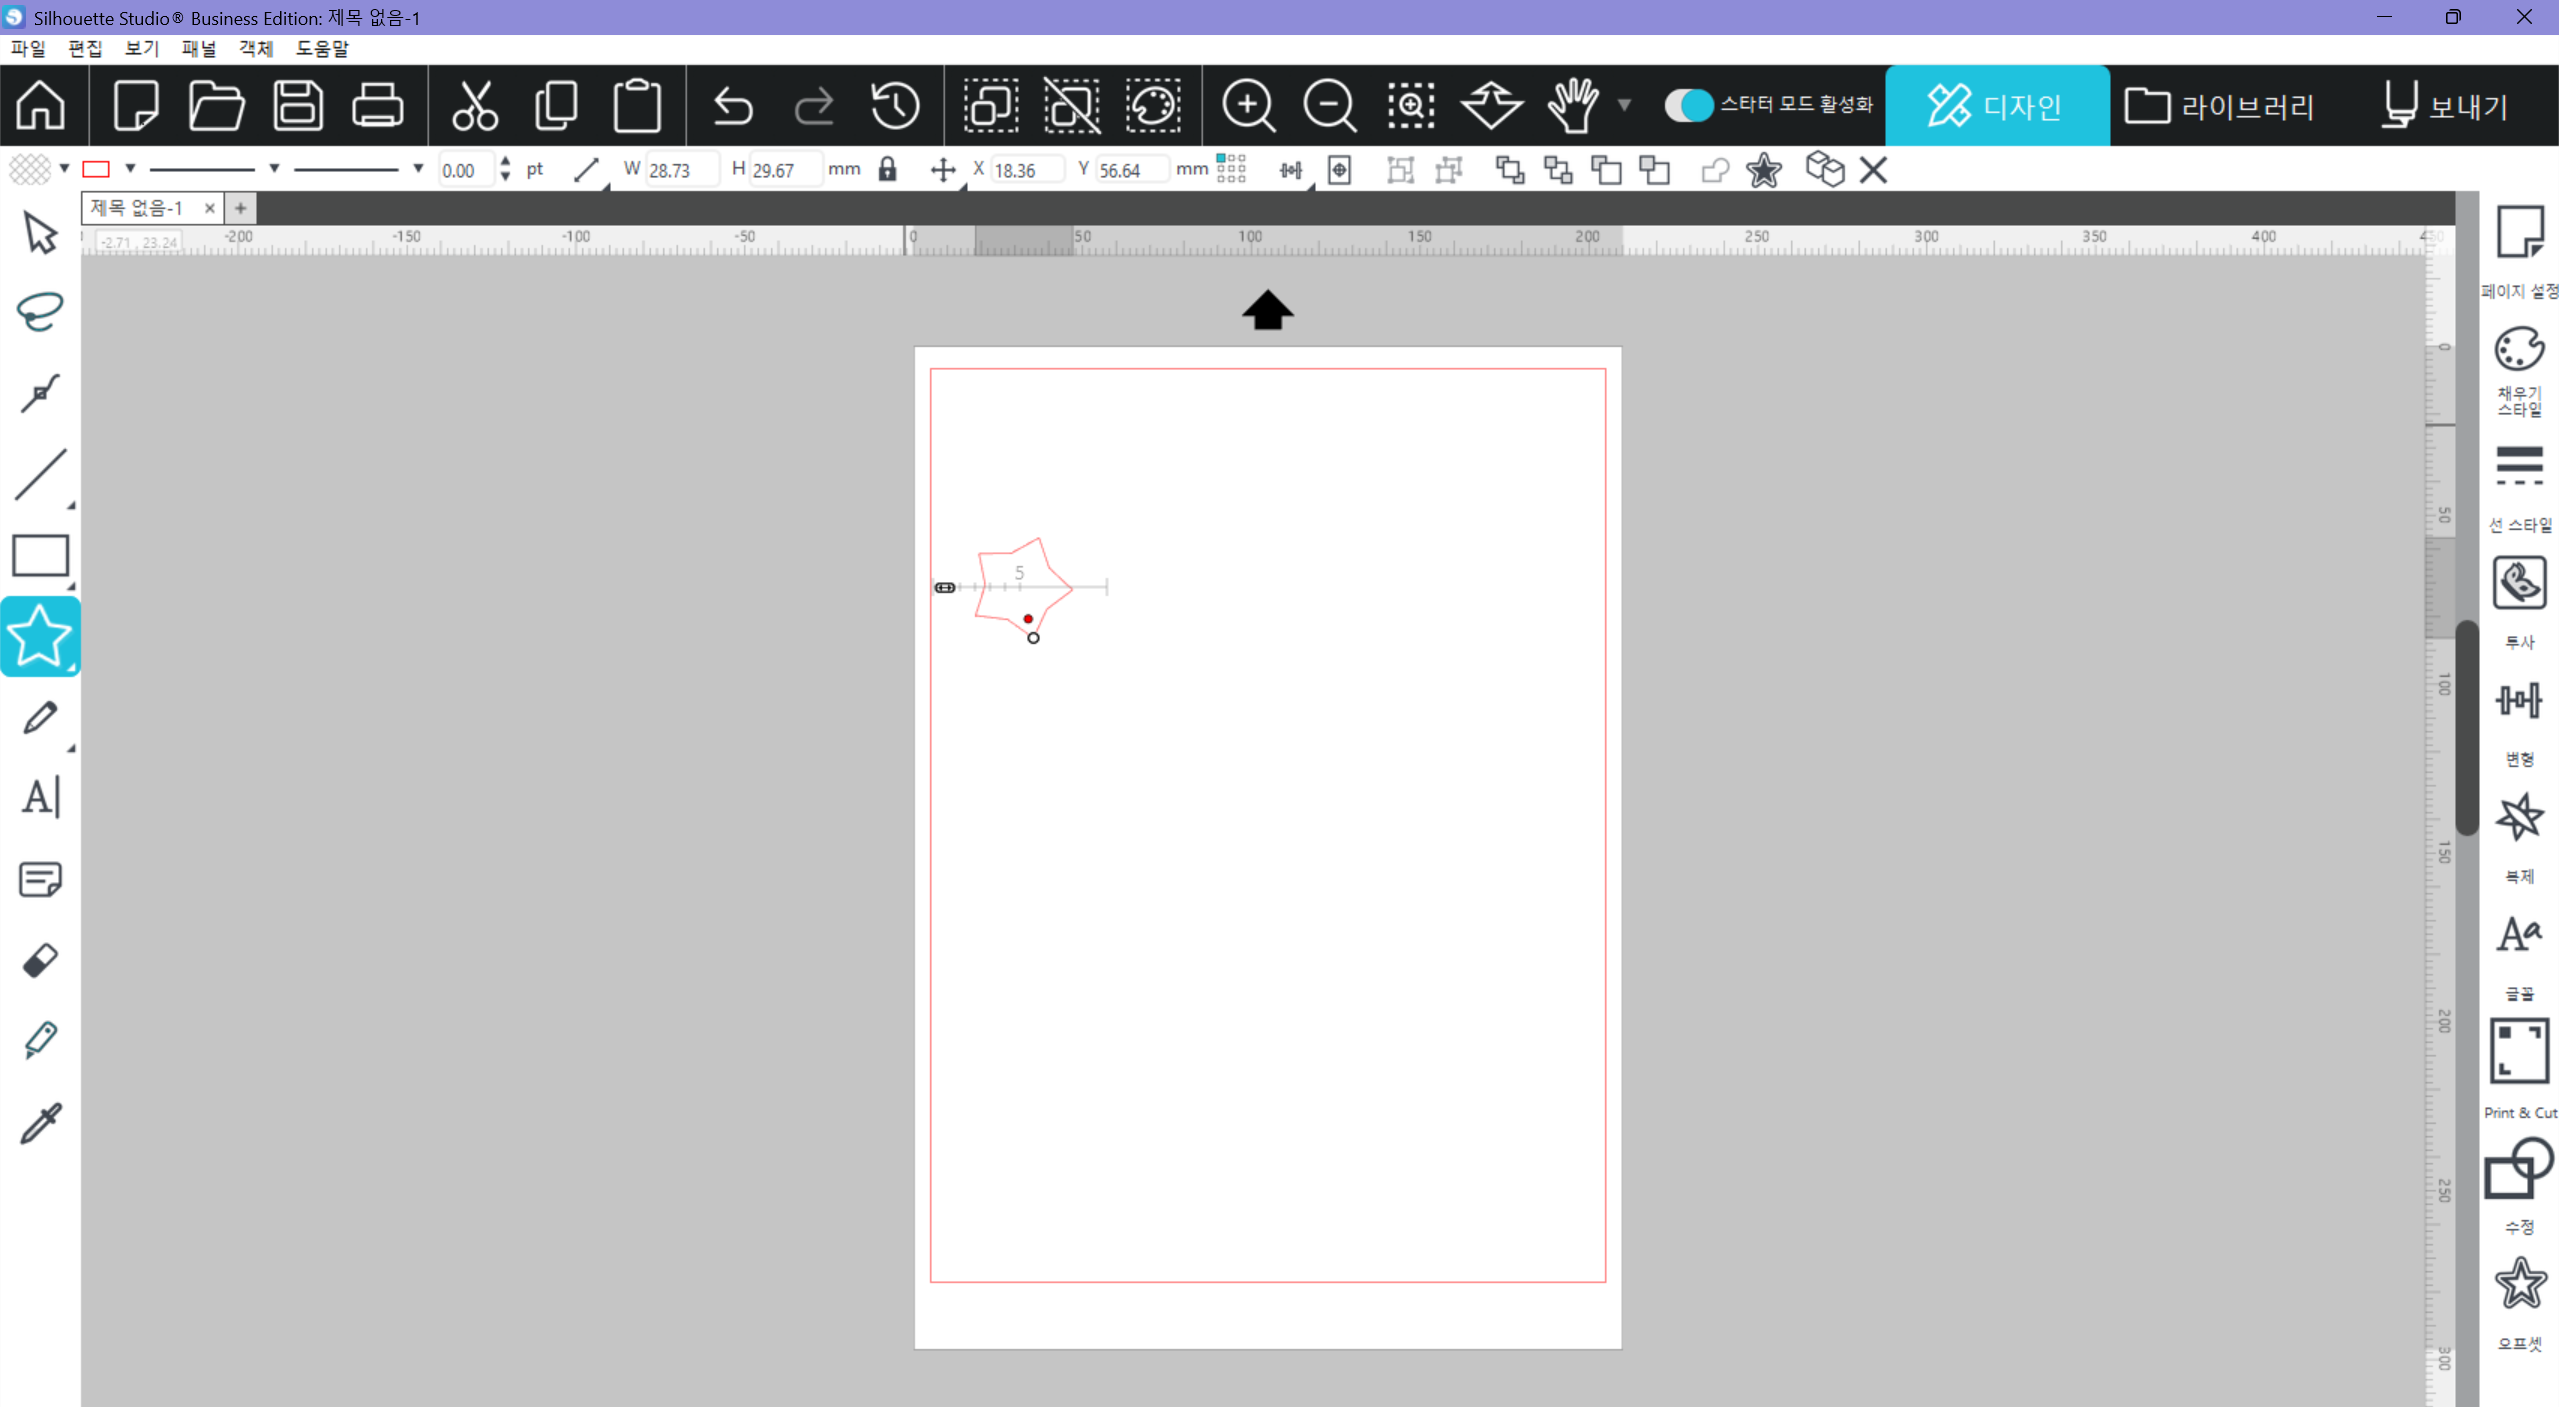Click the width W input field
This screenshot has width=2559, height=1407.
click(680, 170)
